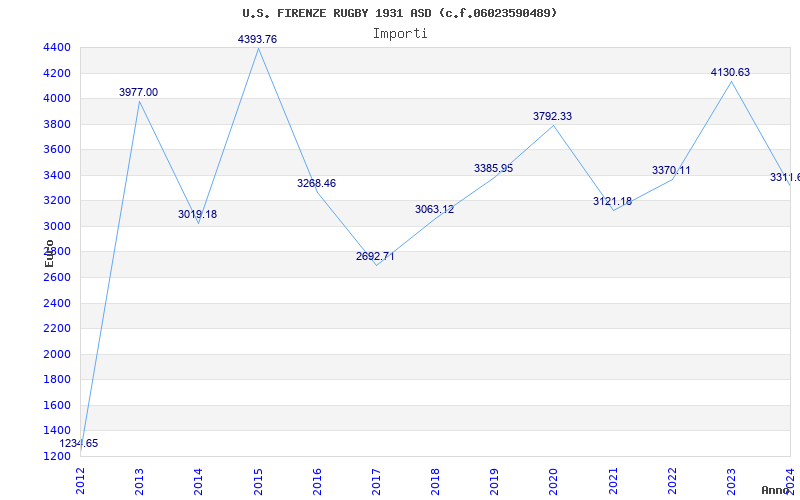Select the 3063.12 data label

coord(434,209)
